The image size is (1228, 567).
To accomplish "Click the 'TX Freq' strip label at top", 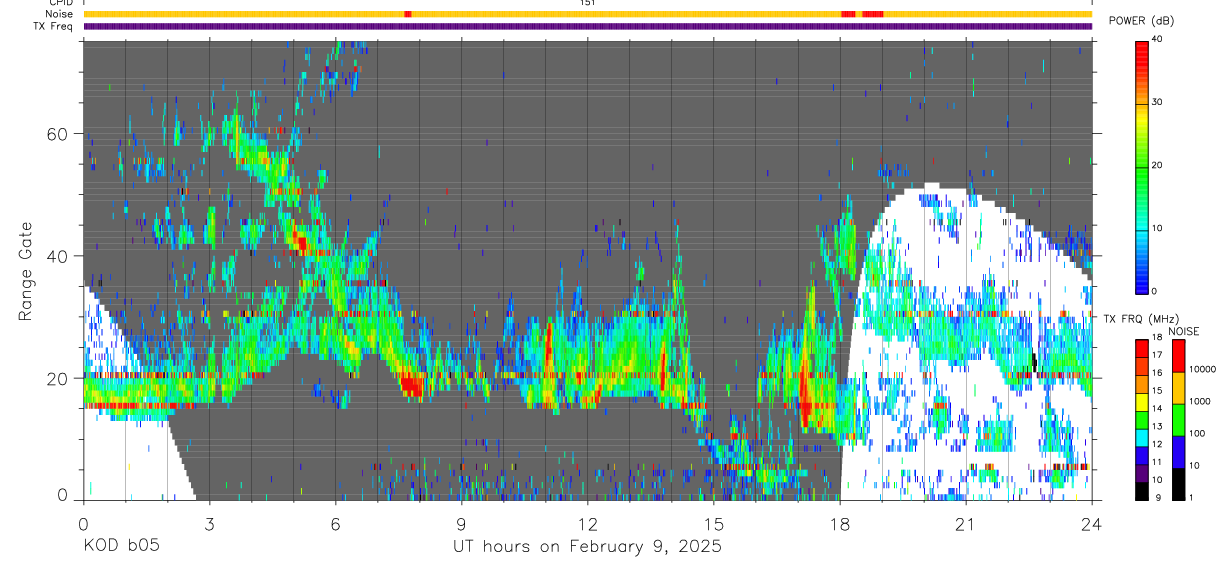I will coord(54,26).
